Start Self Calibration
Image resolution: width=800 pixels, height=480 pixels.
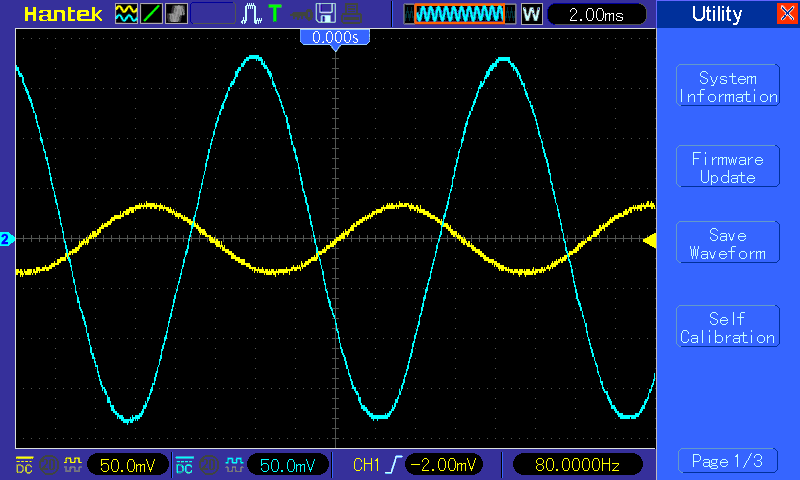728,326
